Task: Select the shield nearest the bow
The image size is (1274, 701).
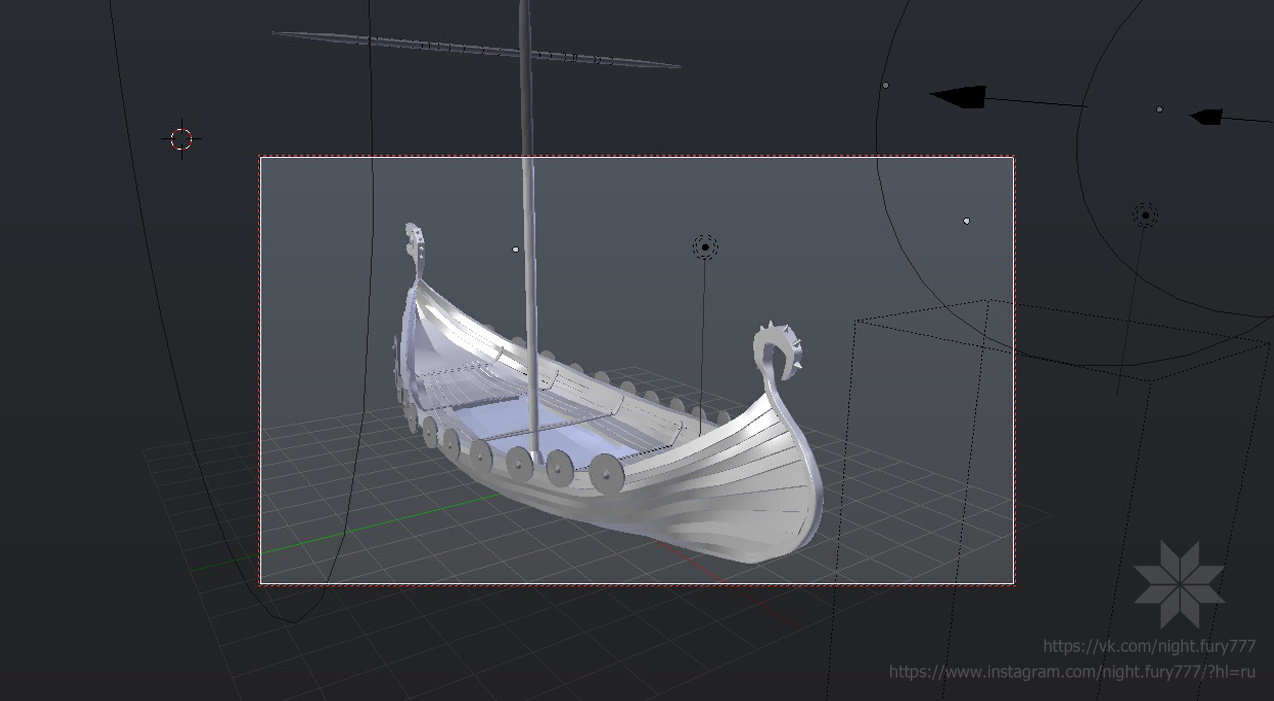Action: [x=606, y=474]
